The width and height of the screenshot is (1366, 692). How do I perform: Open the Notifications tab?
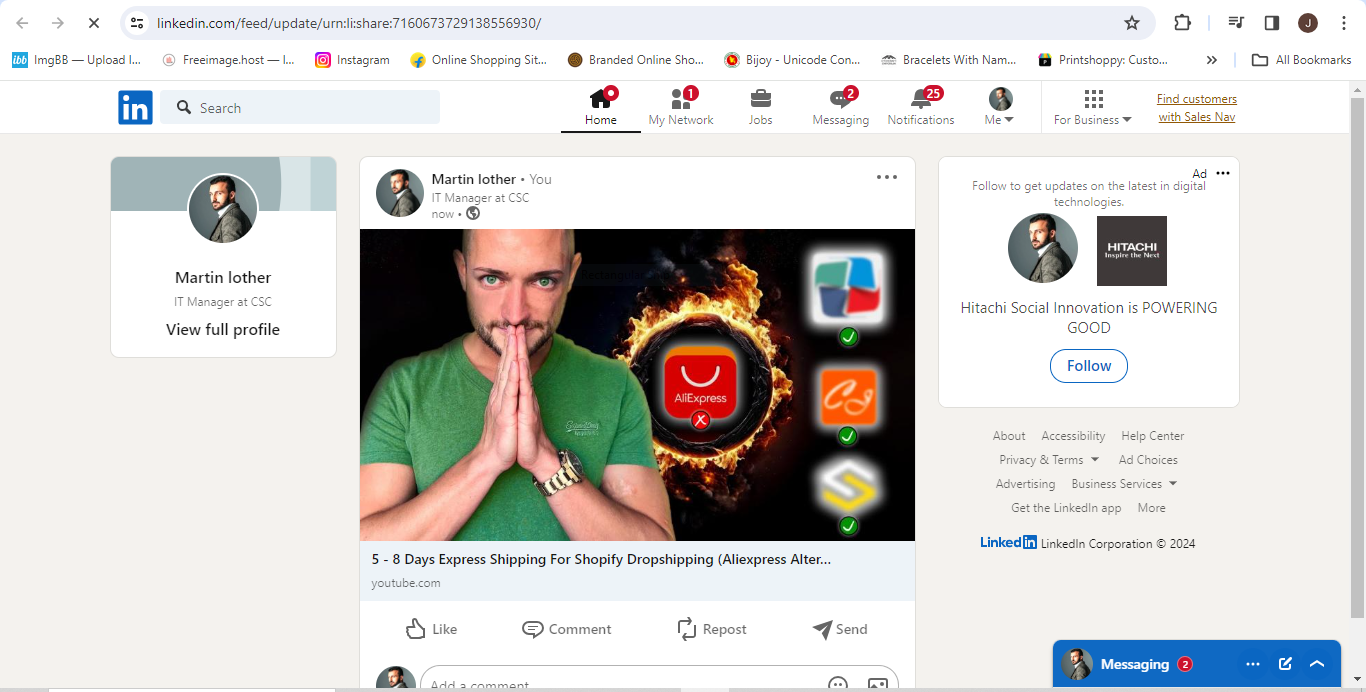click(x=921, y=107)
